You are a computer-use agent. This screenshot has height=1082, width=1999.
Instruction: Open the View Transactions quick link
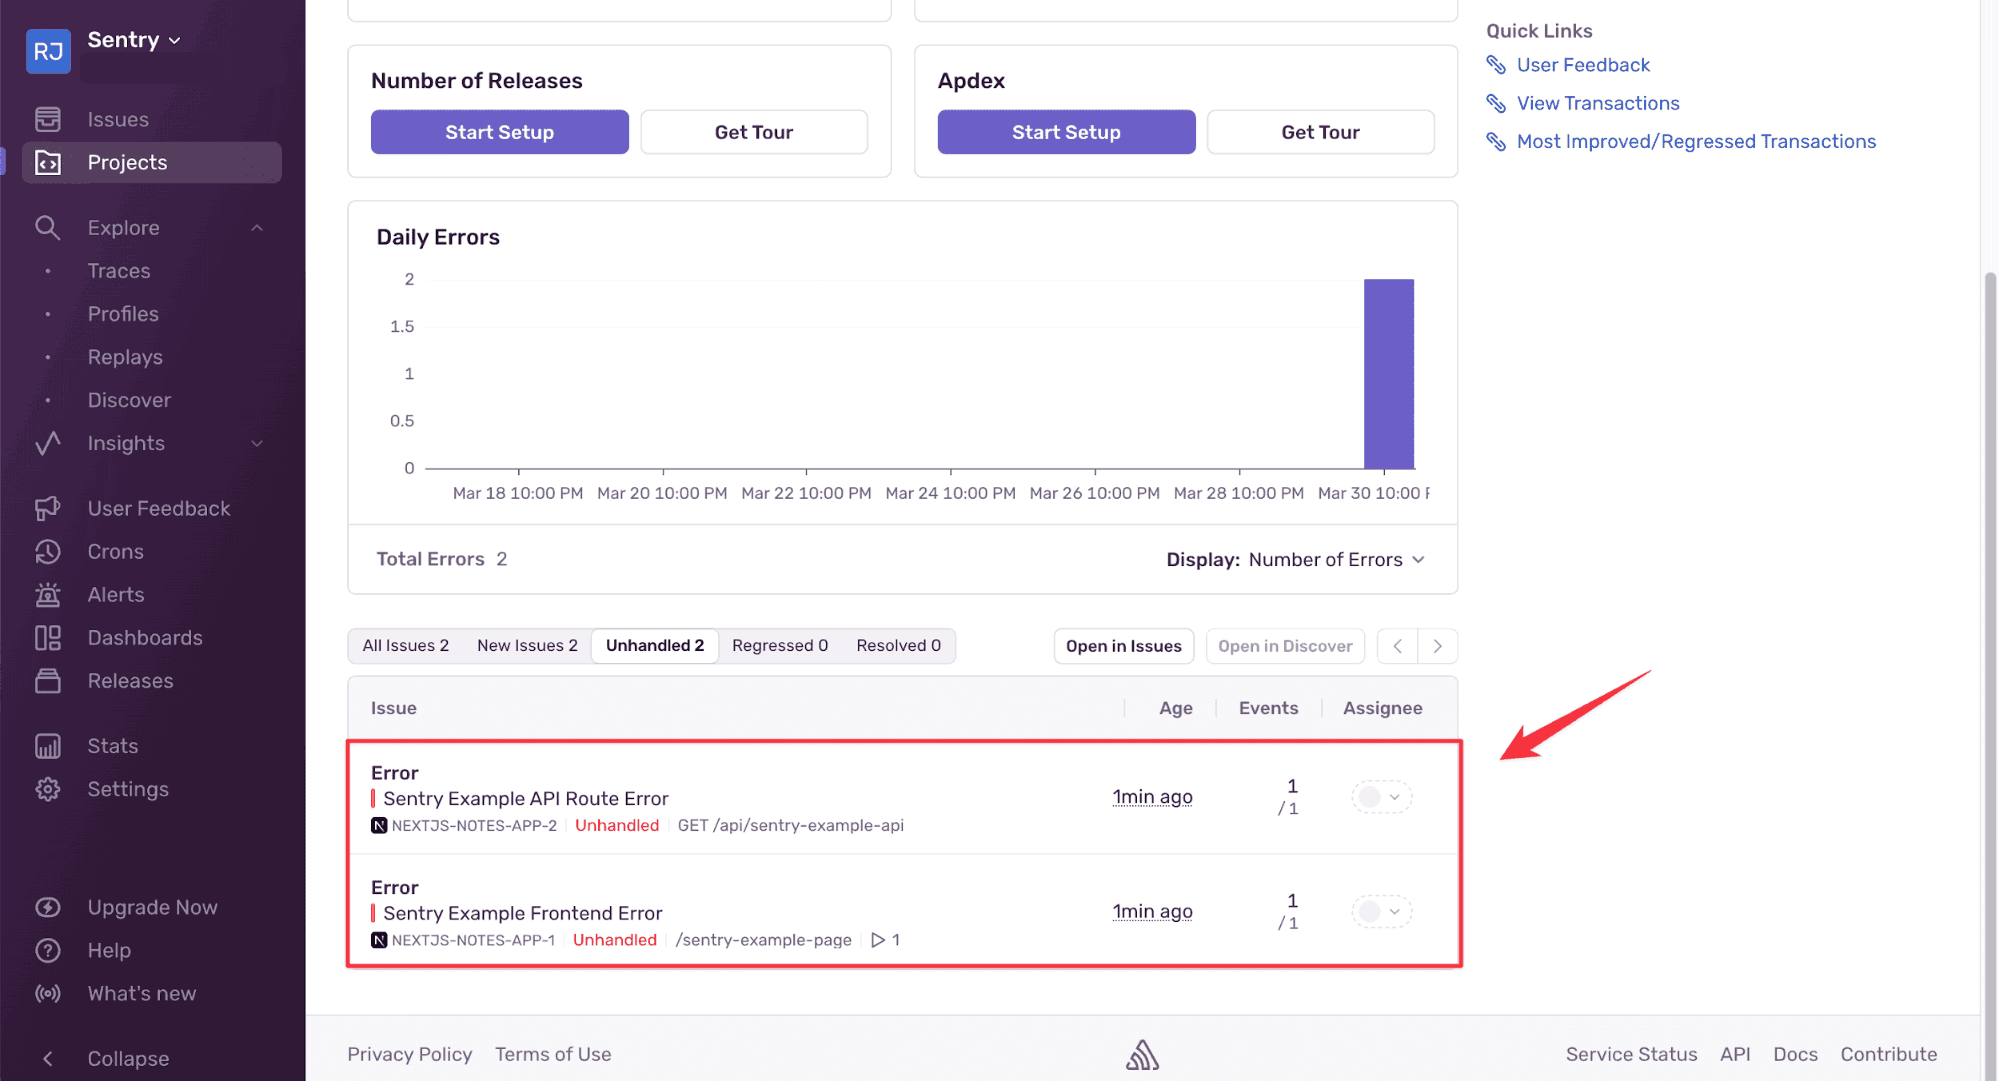[1597, 103]
